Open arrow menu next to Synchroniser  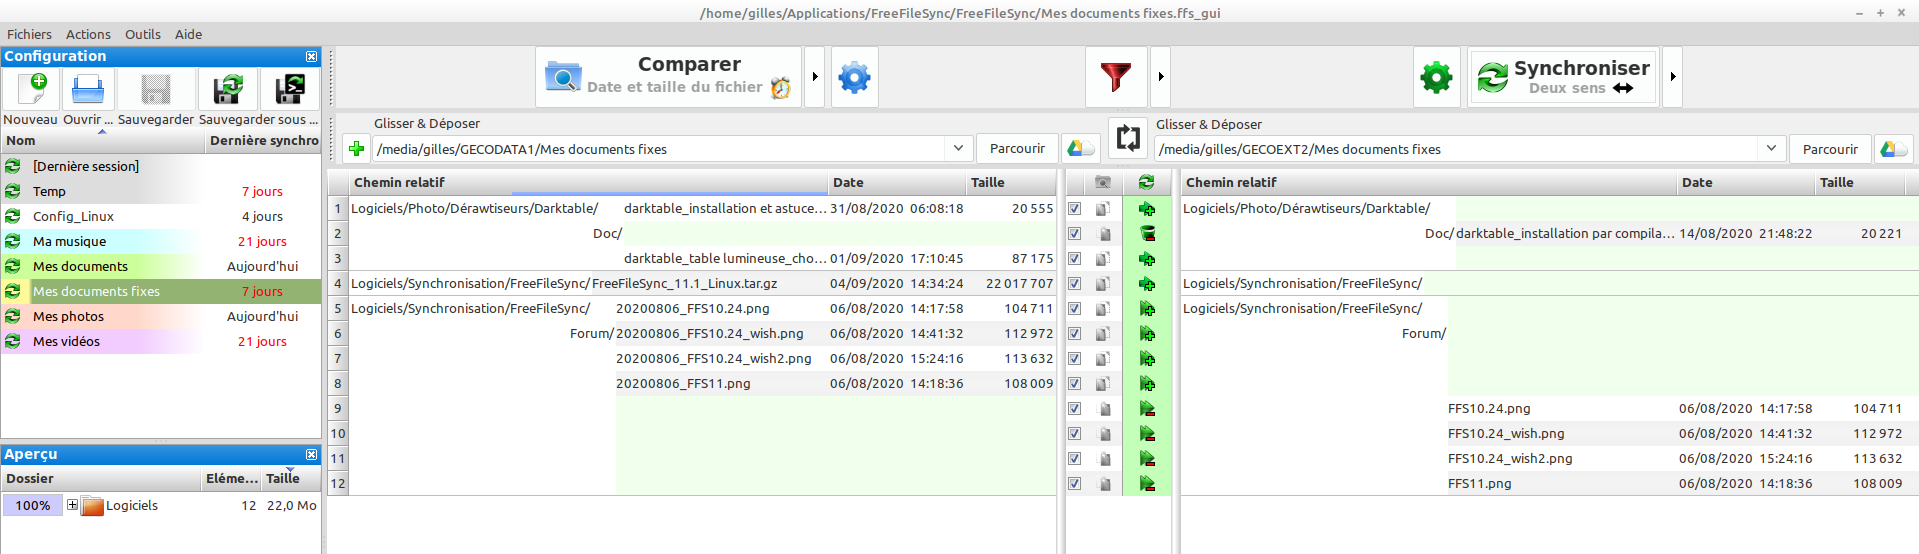(1672, 77)
